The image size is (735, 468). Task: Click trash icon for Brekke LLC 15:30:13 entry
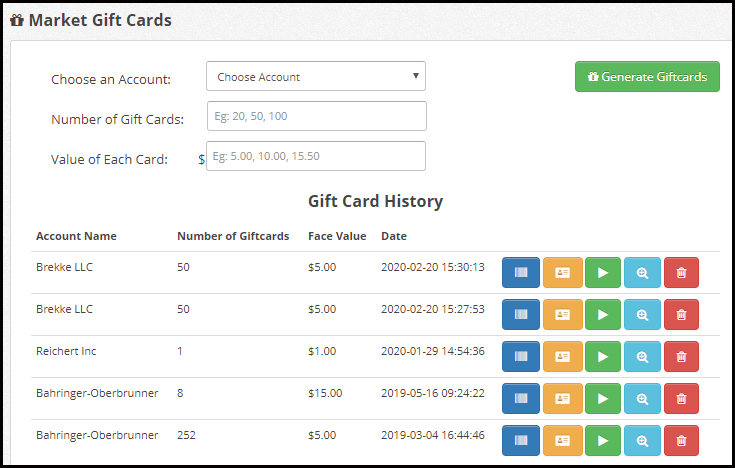681,272
